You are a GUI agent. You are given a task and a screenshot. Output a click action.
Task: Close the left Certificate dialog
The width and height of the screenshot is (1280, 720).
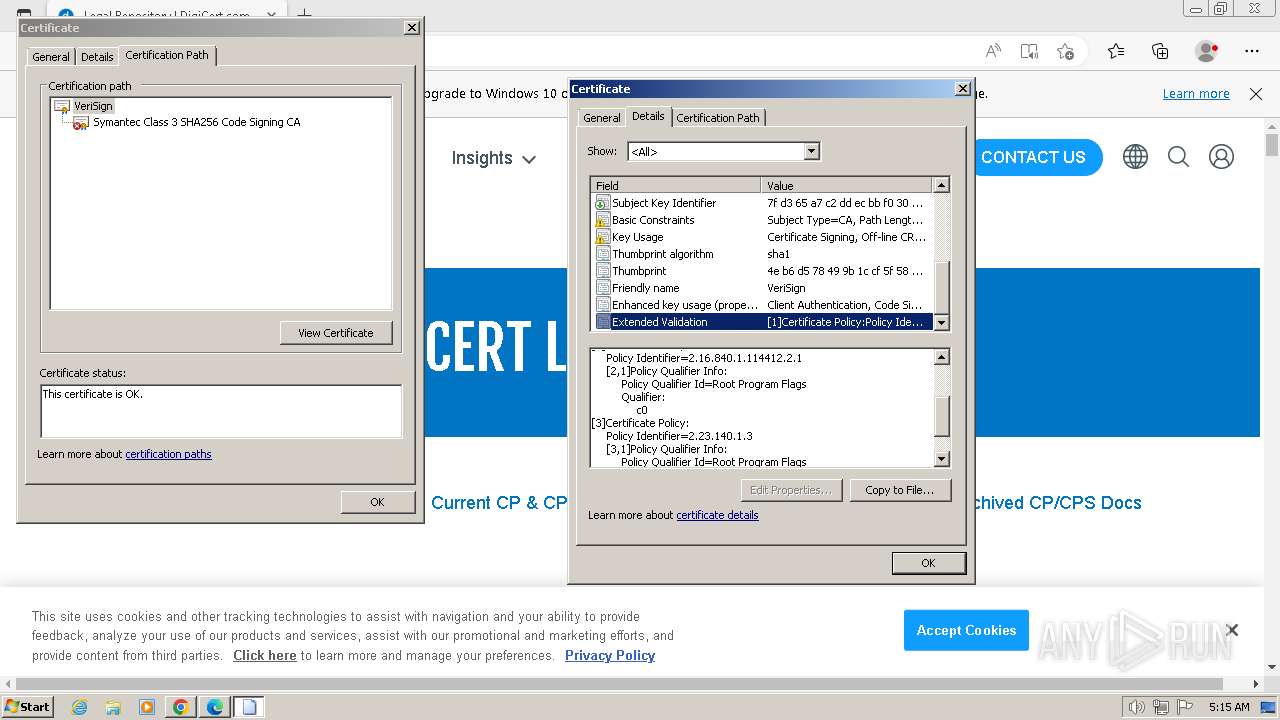point(412,28)
